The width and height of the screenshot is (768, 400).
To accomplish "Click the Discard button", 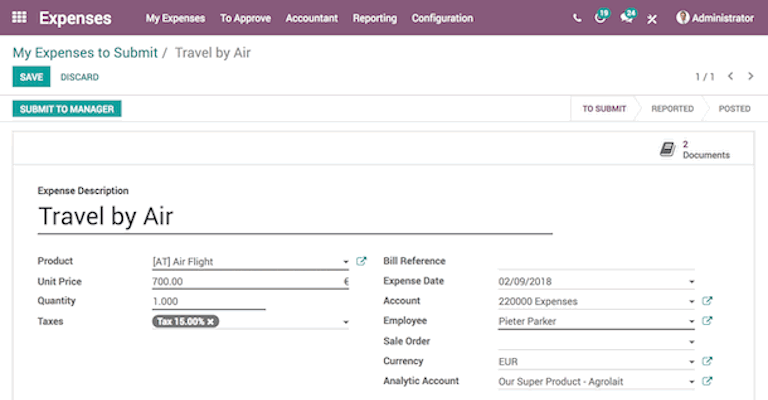I will coord(79,77).
